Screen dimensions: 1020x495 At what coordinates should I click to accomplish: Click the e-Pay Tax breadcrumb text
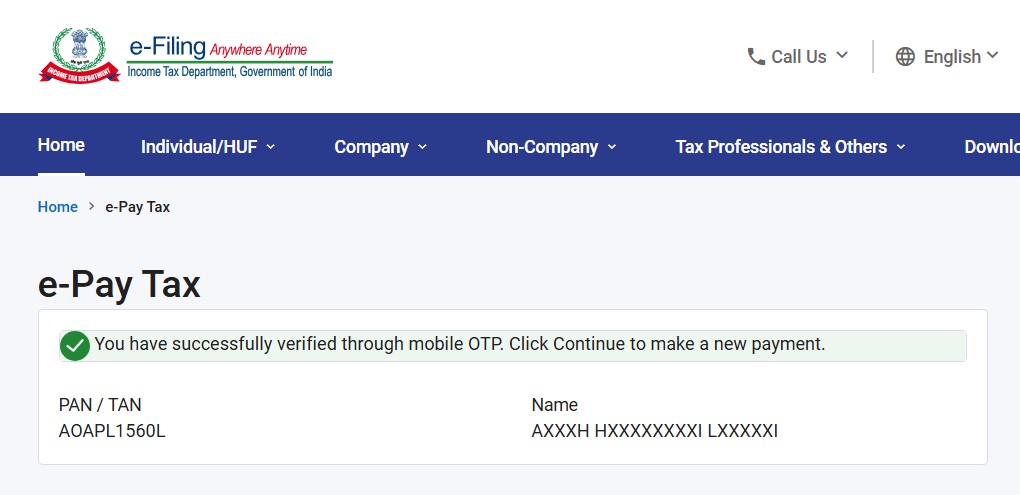click(138, 207)
